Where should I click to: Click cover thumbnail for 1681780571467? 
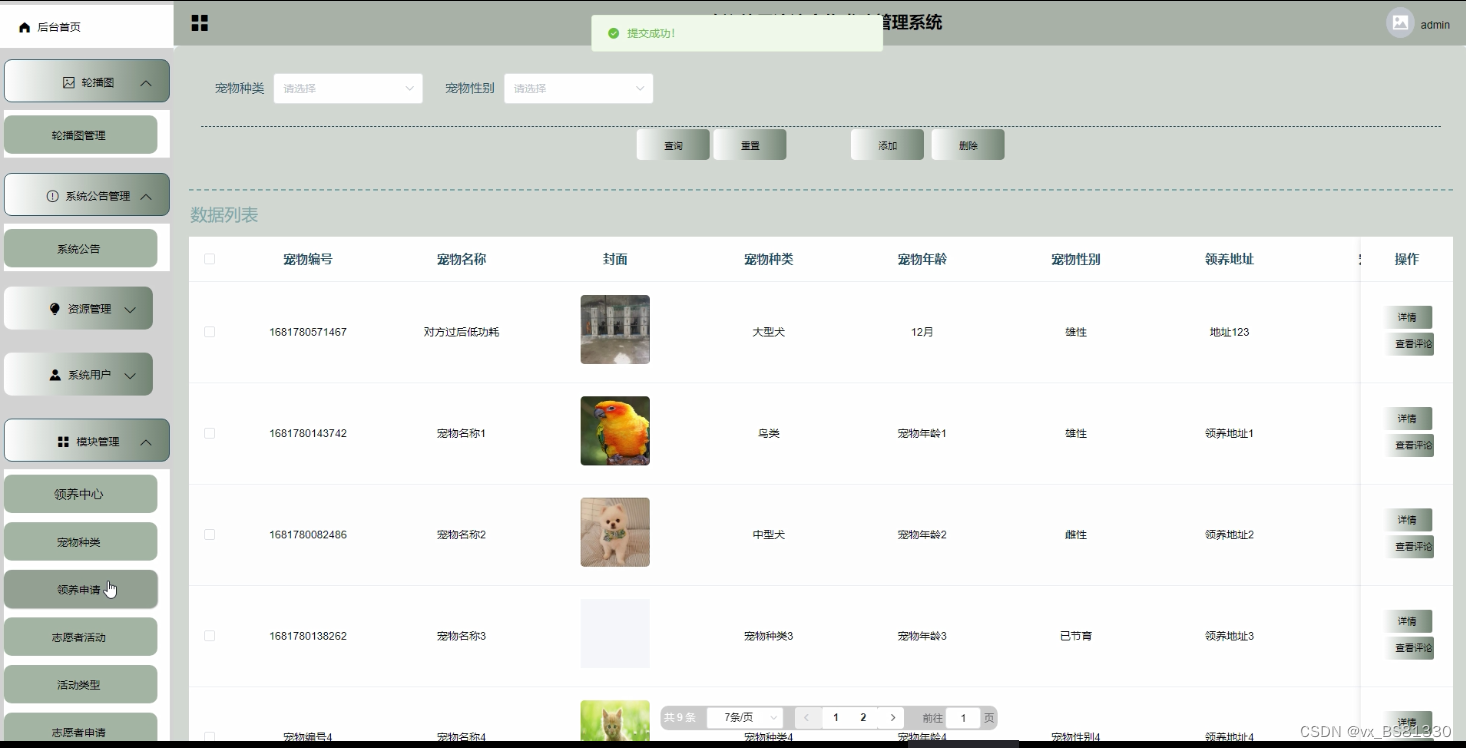coord(615,329)
